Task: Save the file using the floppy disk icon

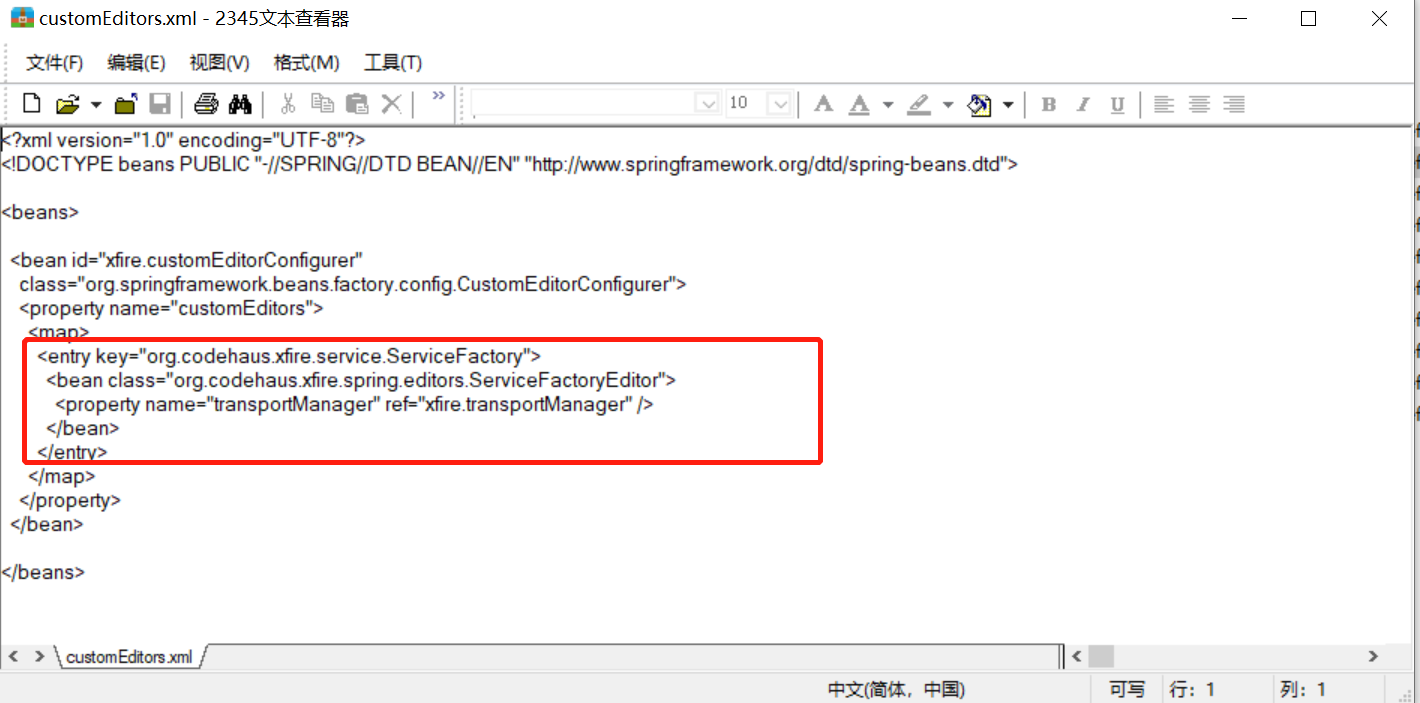Action: click(160, 104)
